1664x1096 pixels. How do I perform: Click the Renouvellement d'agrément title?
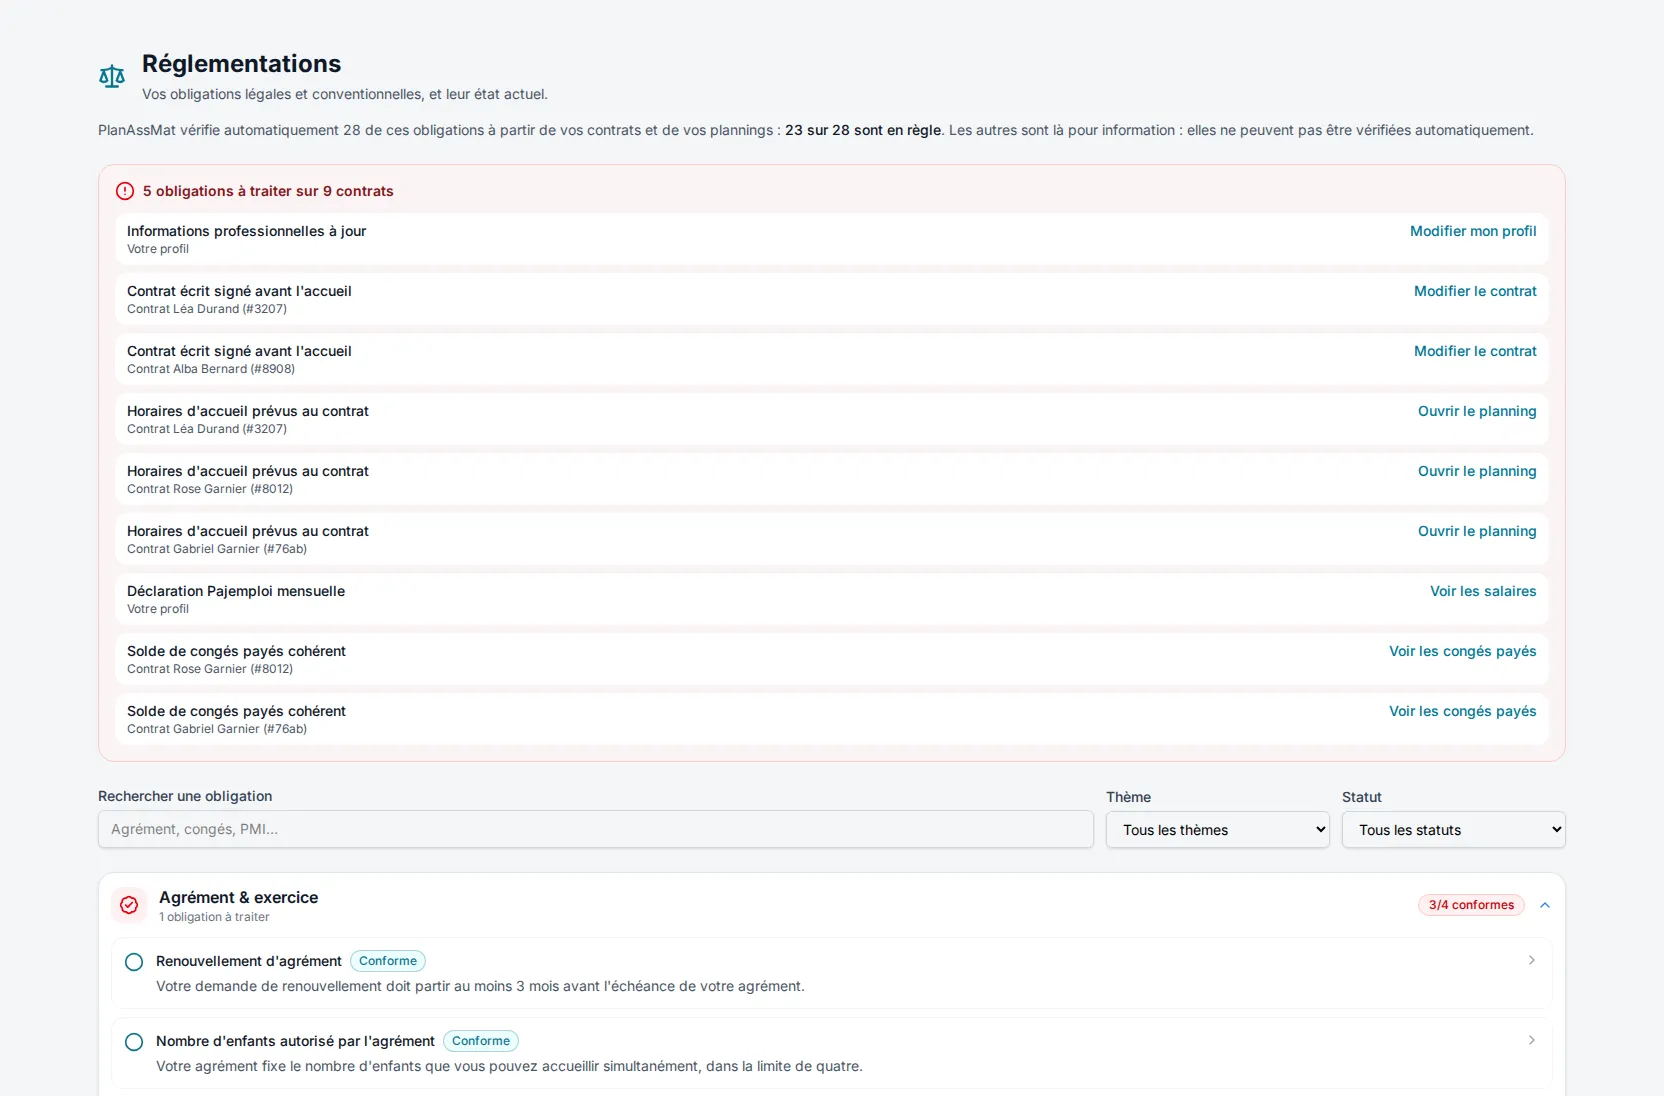point(249,961)
